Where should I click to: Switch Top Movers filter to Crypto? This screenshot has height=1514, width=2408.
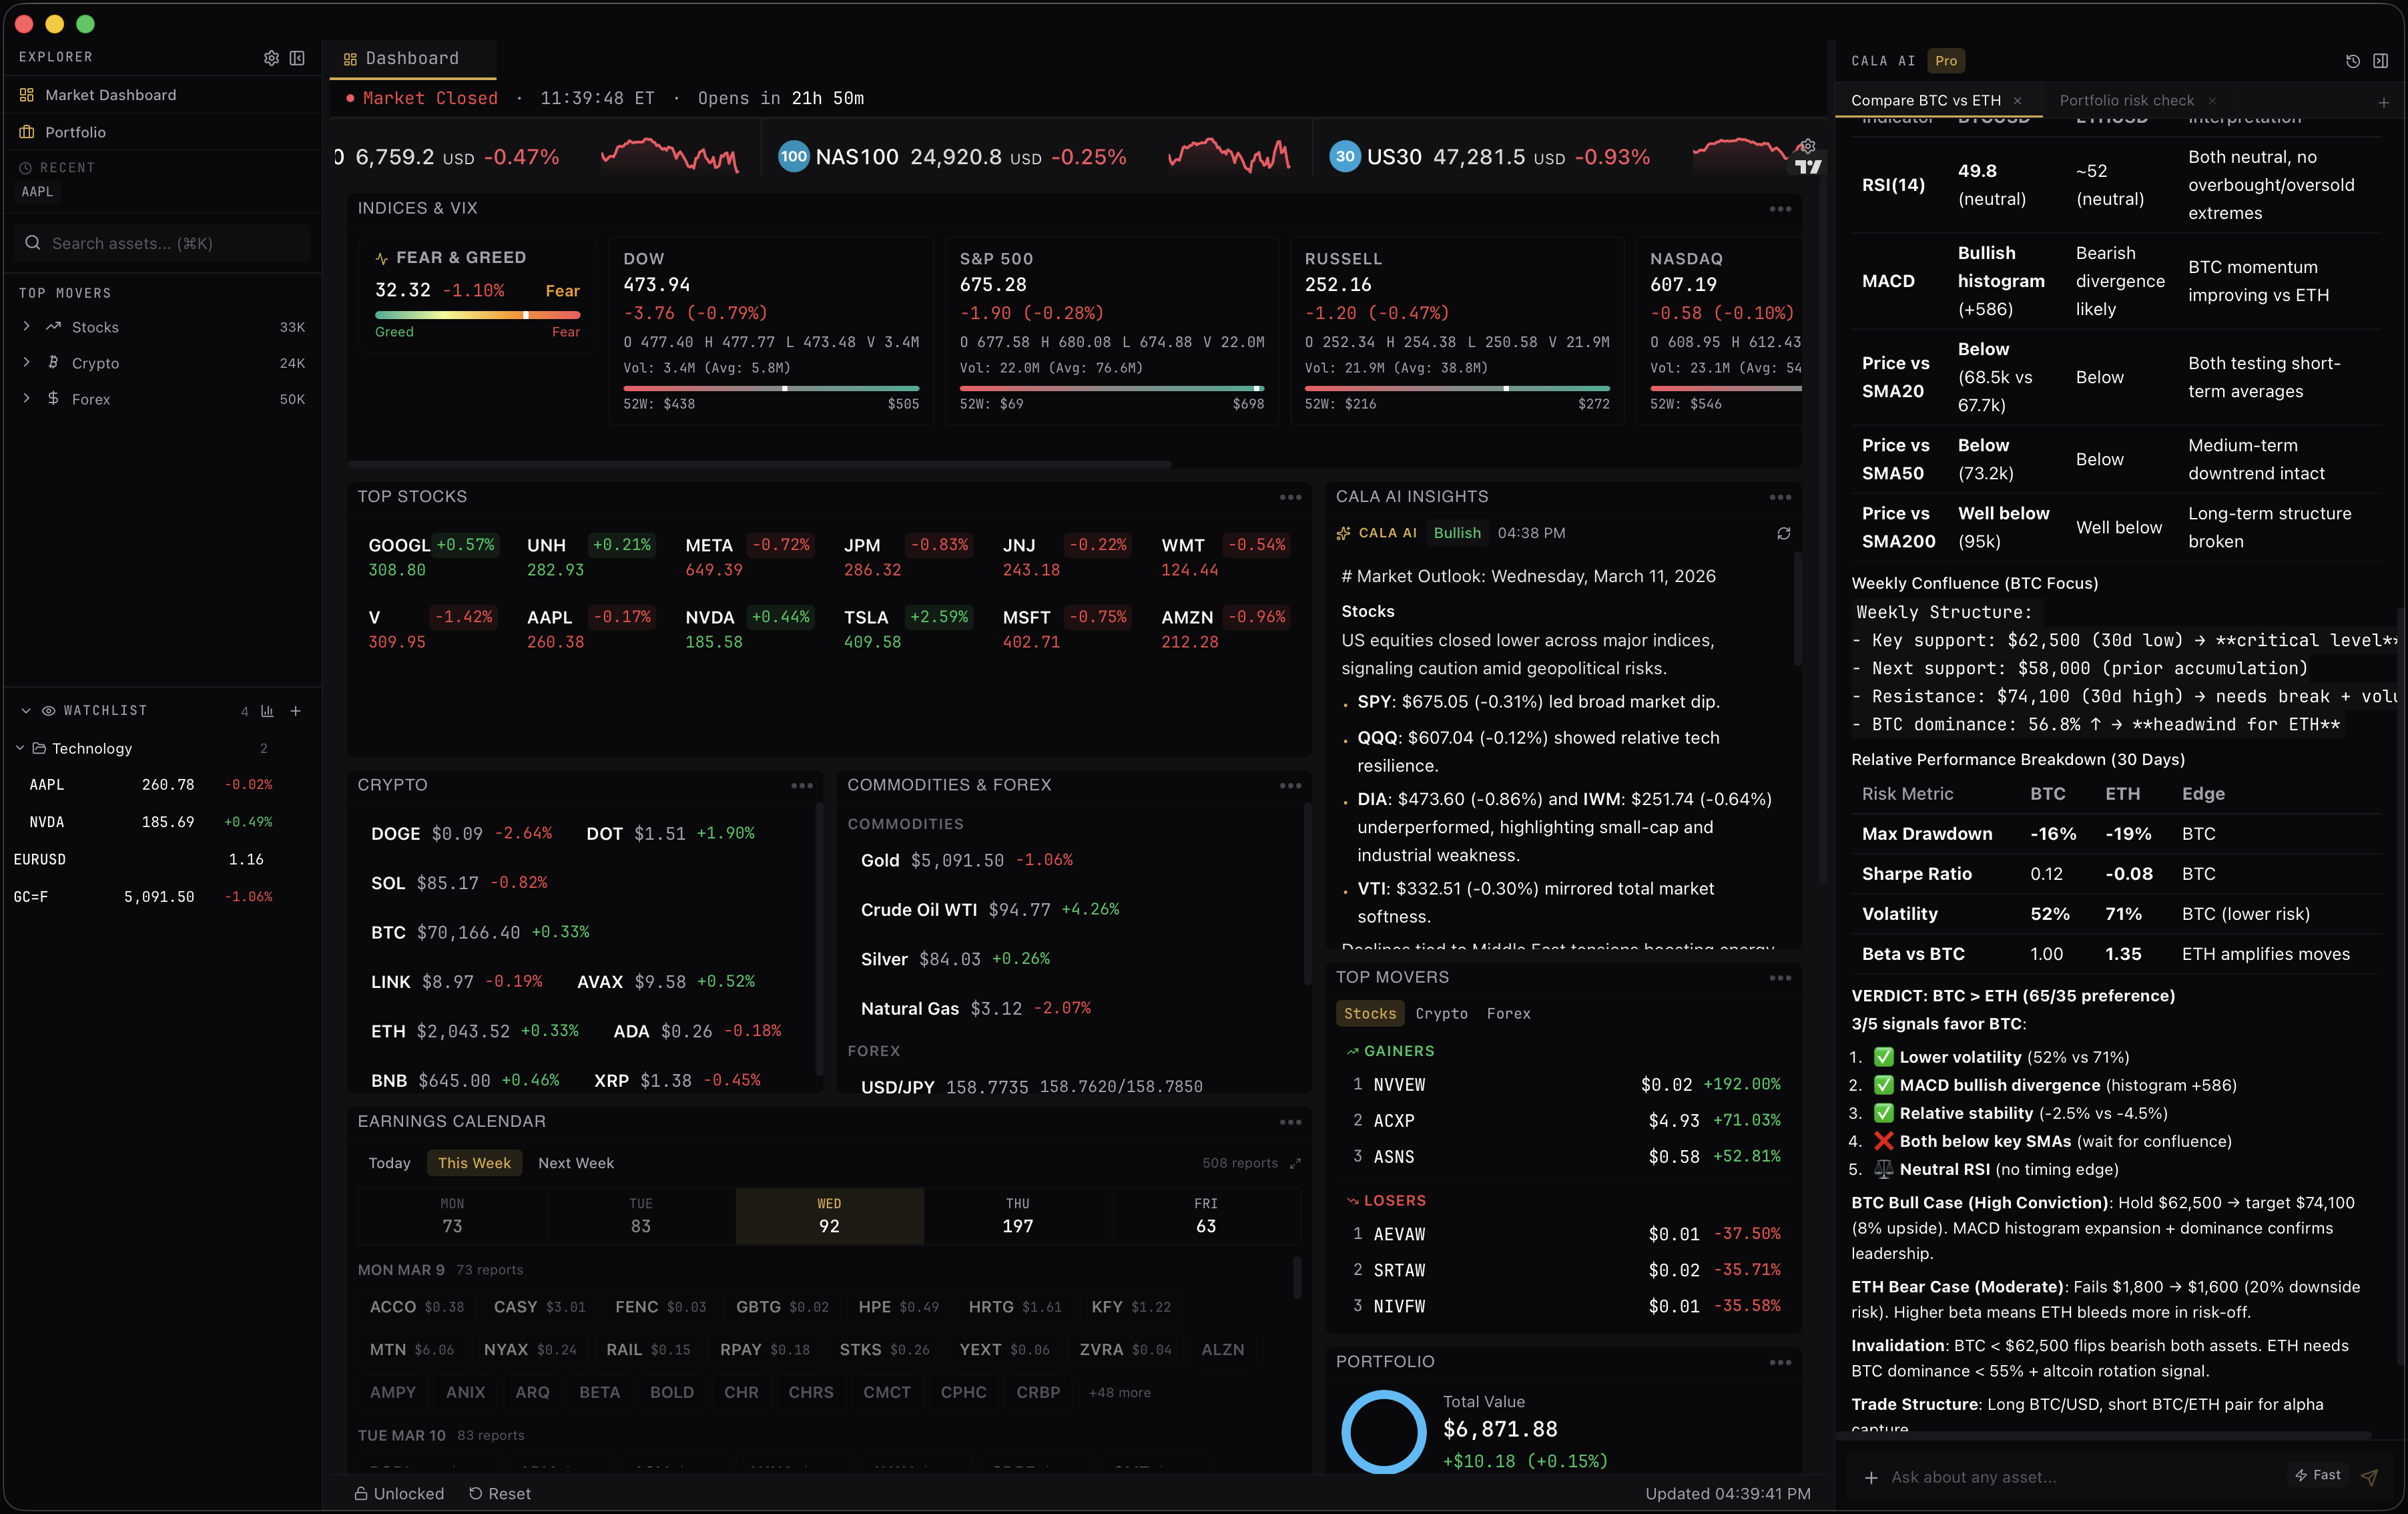click(1441, 1013)
